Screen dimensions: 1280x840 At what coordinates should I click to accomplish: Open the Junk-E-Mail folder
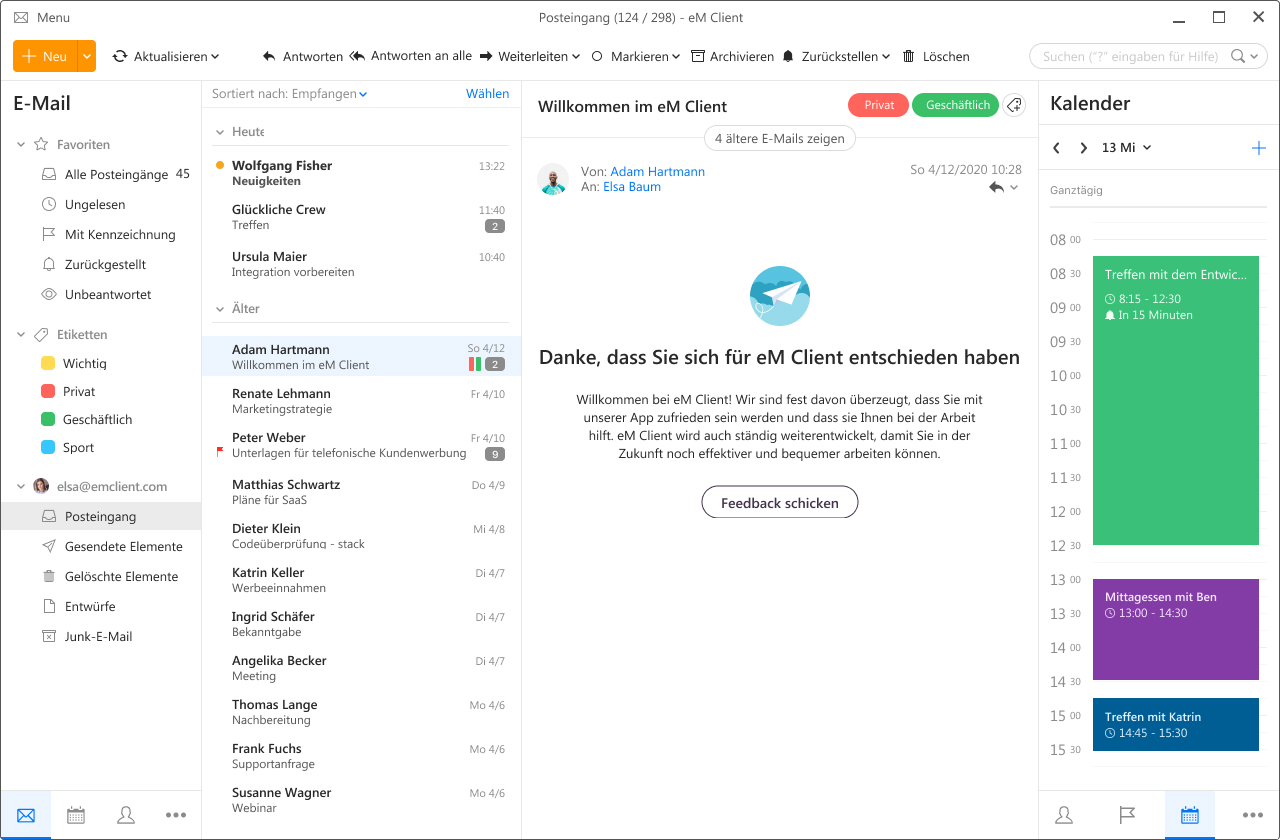(x=87, y=636)
